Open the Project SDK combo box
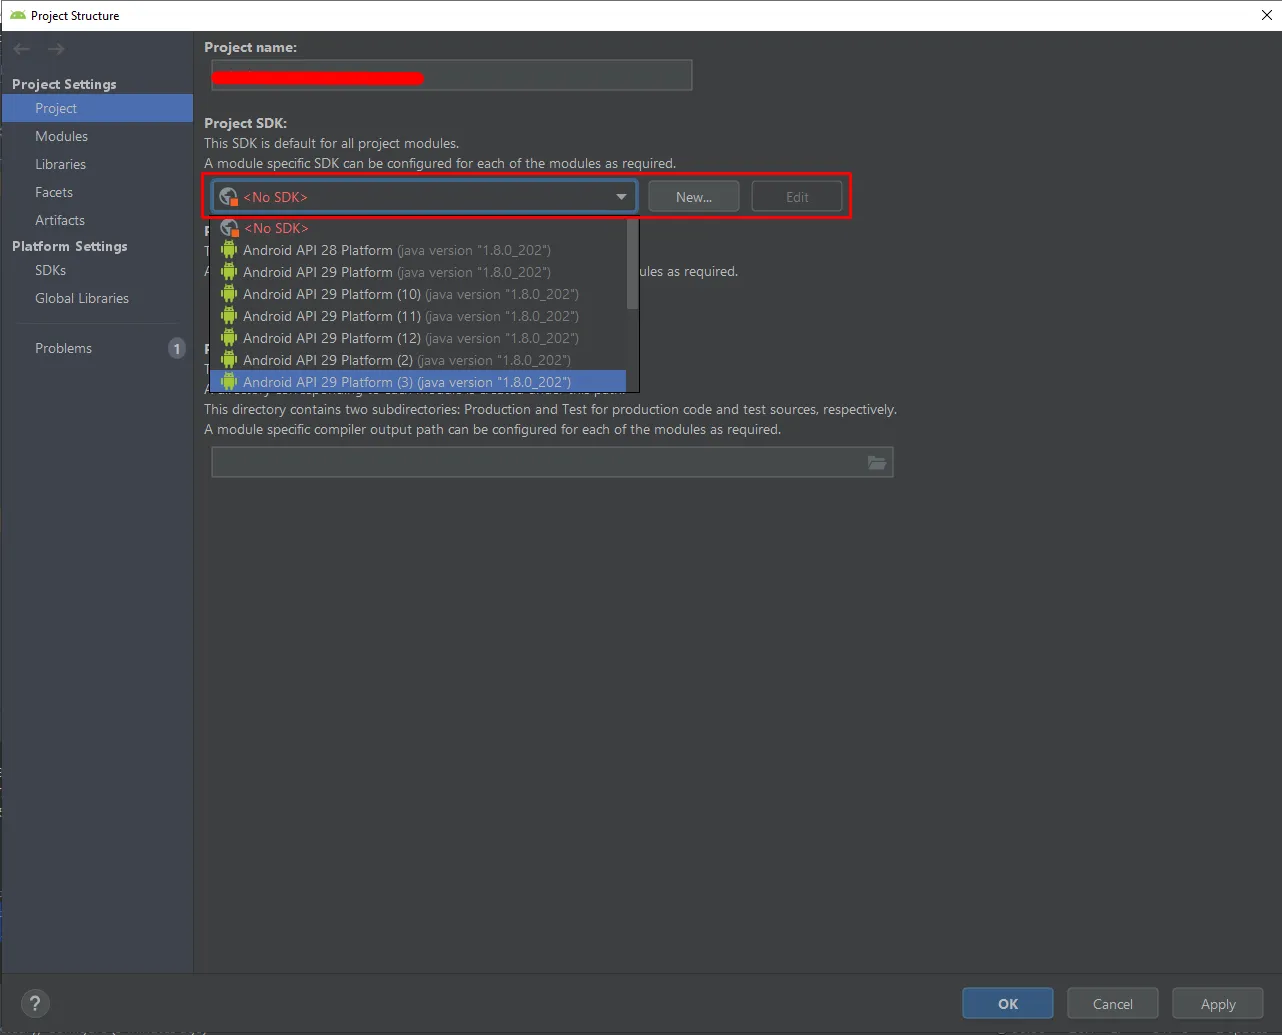The image size is (1282, 1035). click(424, 197)
